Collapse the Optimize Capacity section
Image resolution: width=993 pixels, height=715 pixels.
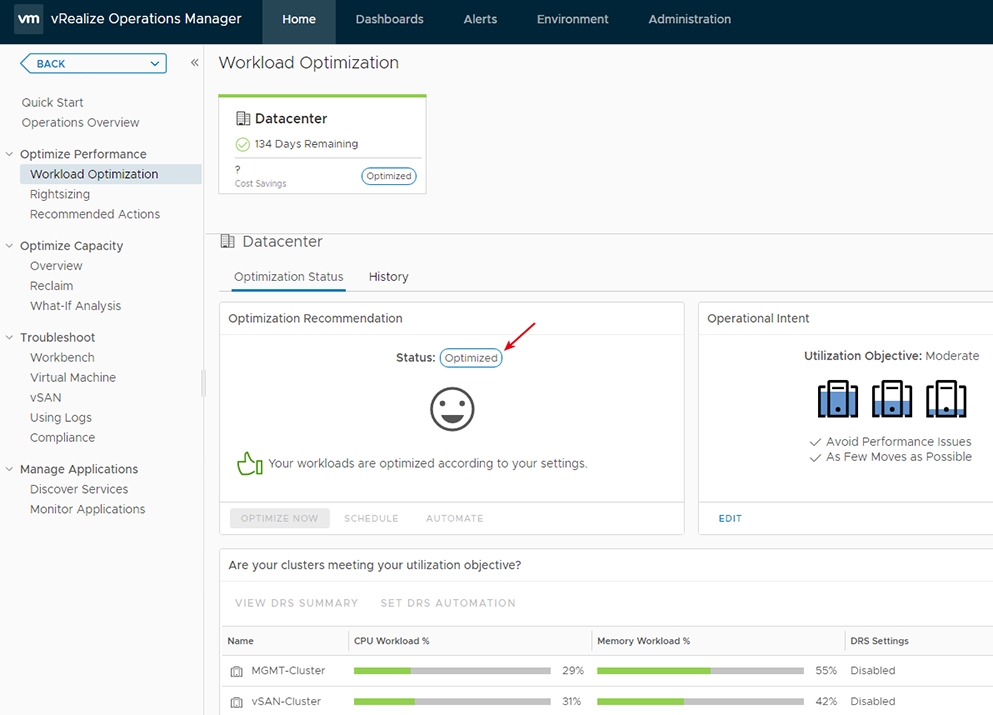pyautogui.click(x=9, y=246)
